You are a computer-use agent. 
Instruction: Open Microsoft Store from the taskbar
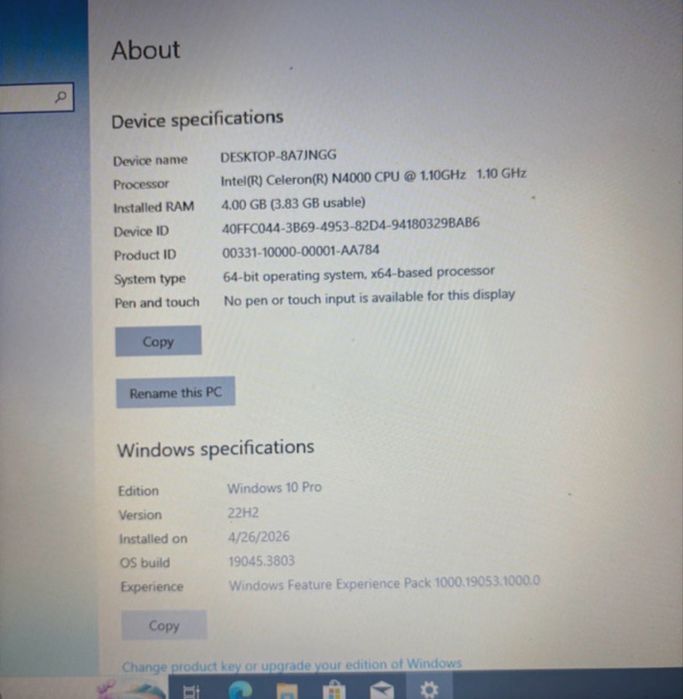[334, 691]
